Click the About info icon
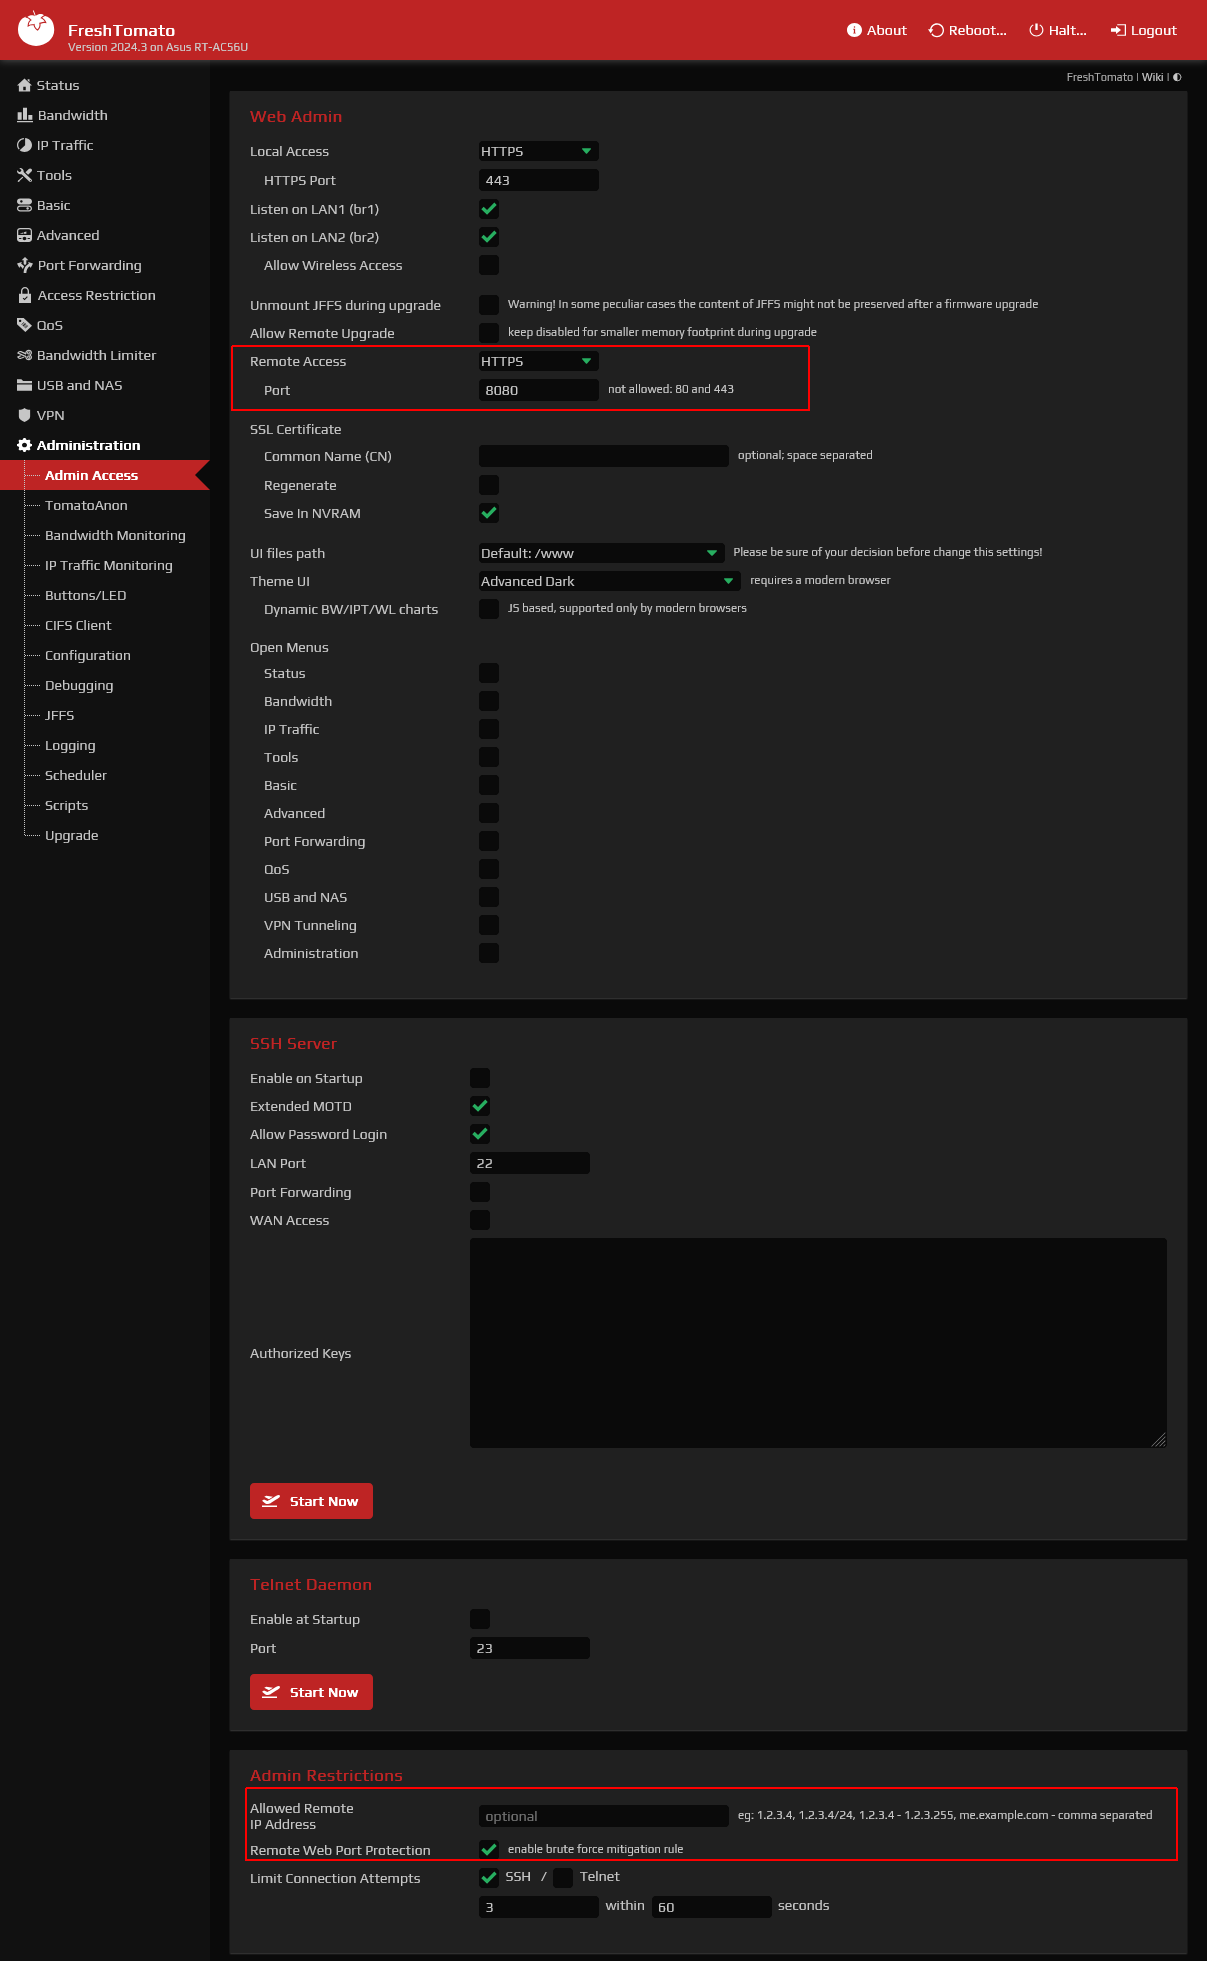1207x1961 pixels. (x=854, y=30)
